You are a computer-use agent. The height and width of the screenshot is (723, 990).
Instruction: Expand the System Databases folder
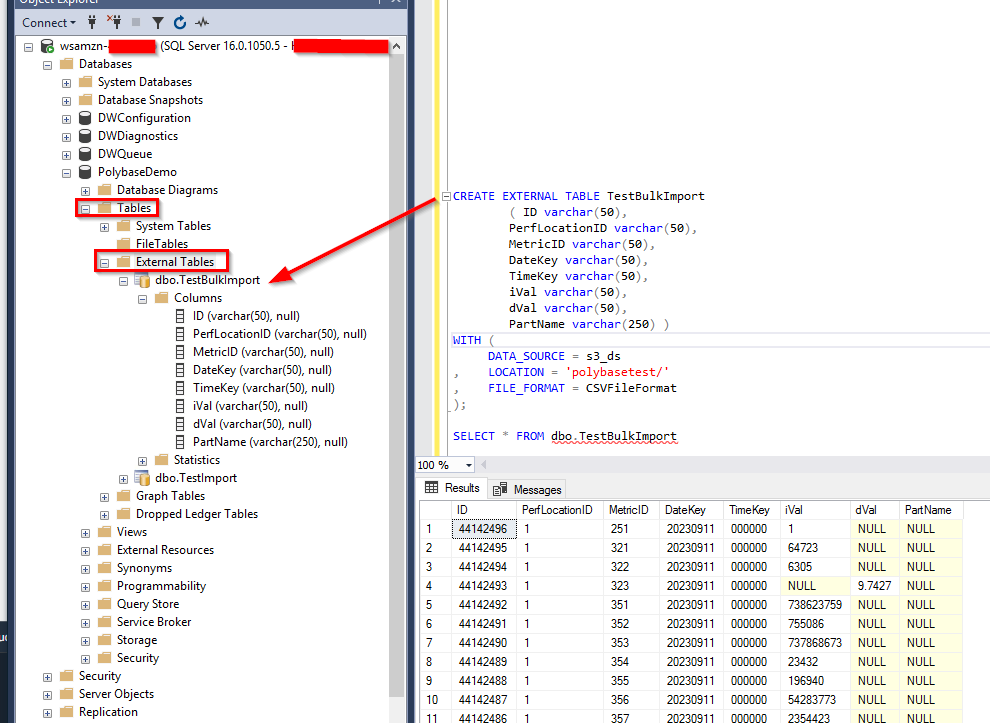pos(66,83)
